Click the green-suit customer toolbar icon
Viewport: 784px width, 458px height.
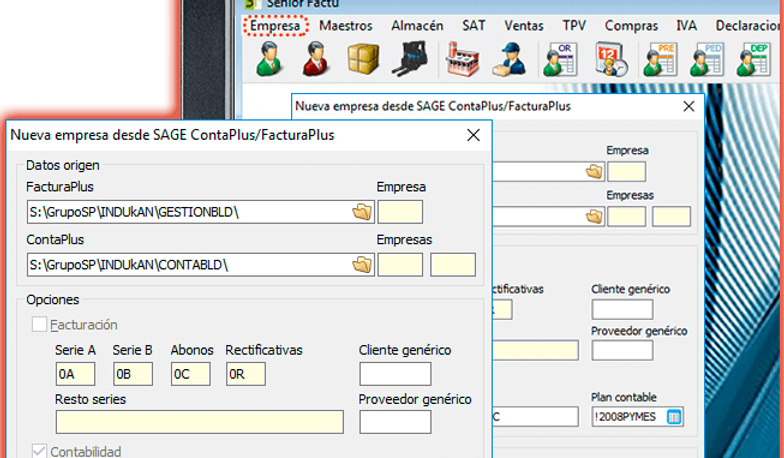[269, 59]
